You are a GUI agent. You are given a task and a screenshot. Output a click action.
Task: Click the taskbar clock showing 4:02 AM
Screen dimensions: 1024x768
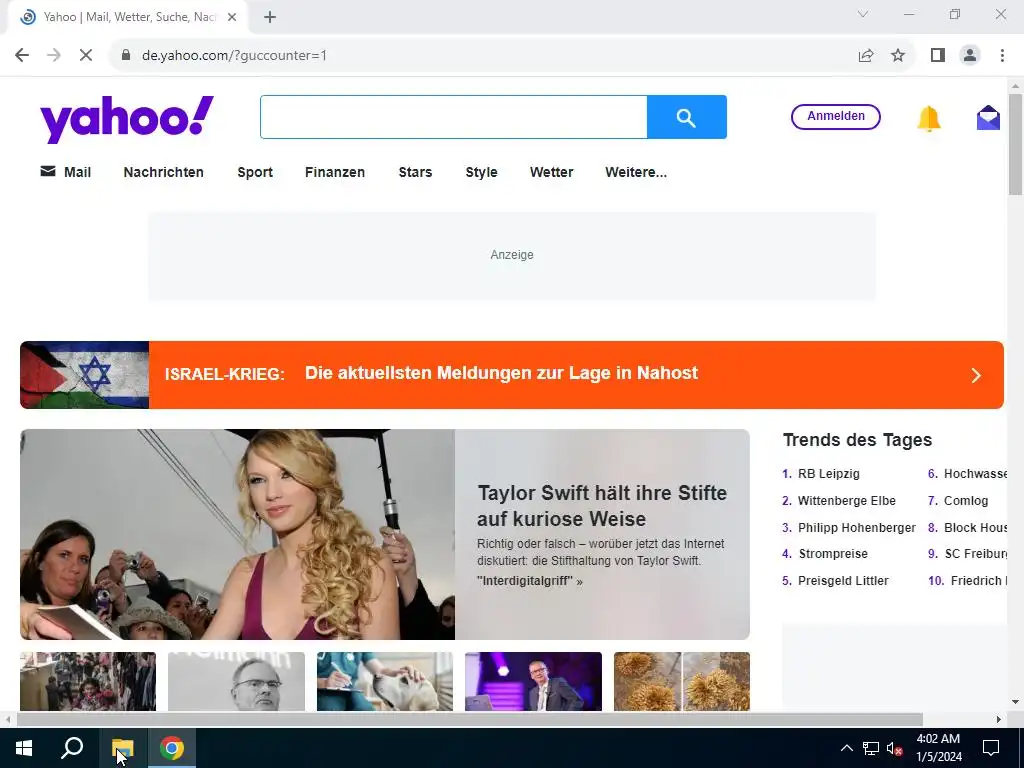tap(938, 748)
